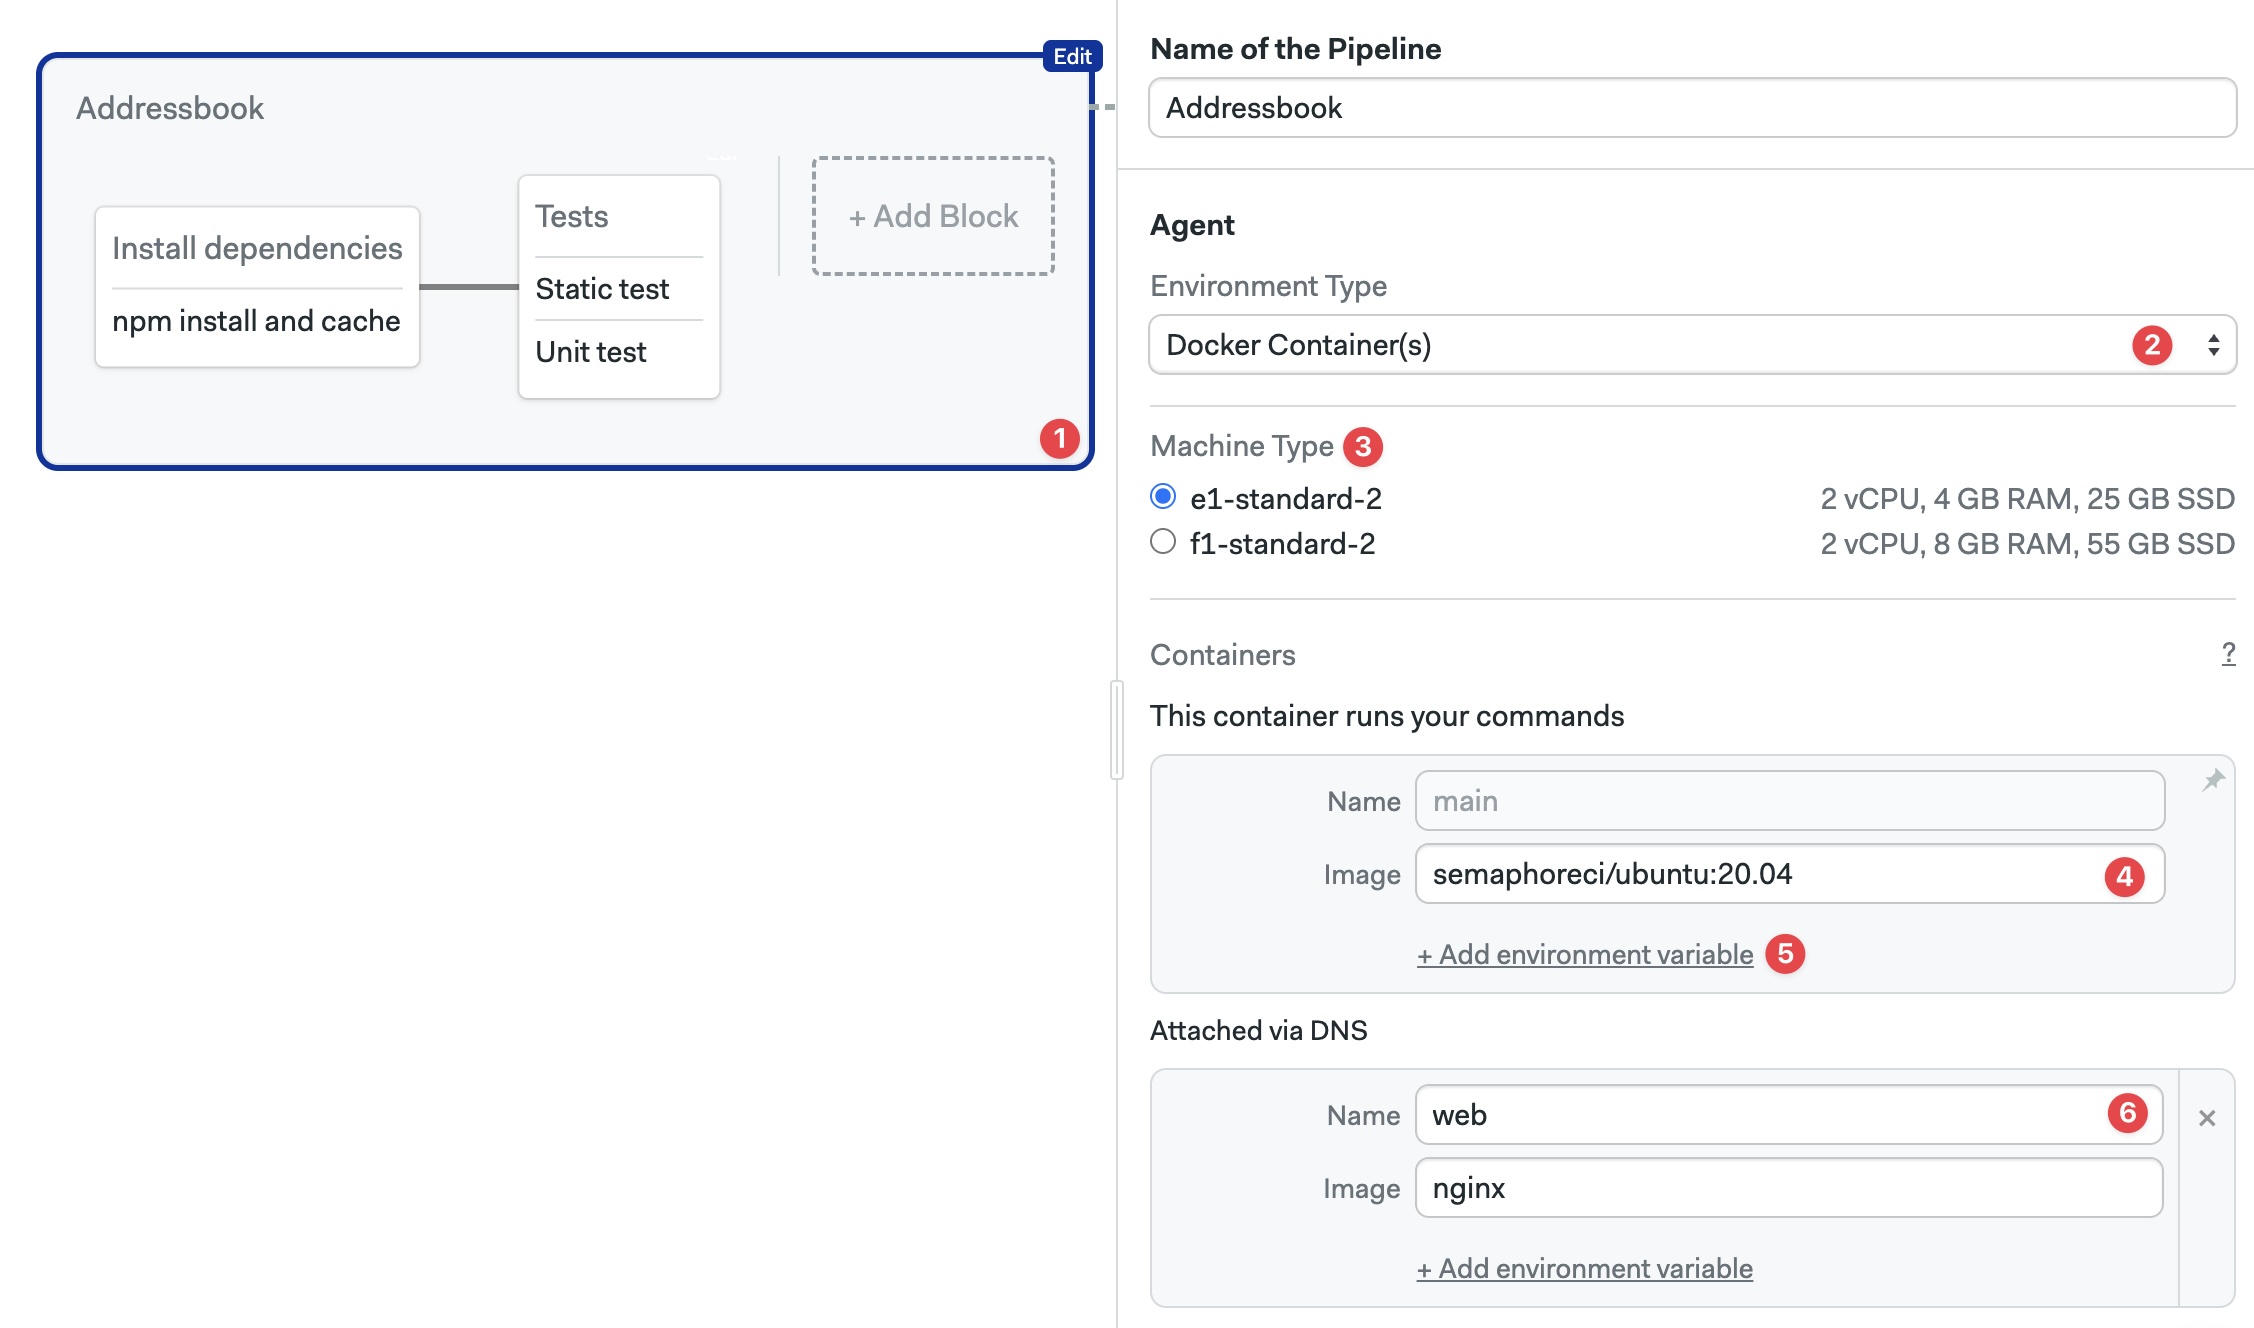Screen dimensions: 2254x1328
Task: Remove the web container with X icon
Action: click(x=2207, y=1118)
